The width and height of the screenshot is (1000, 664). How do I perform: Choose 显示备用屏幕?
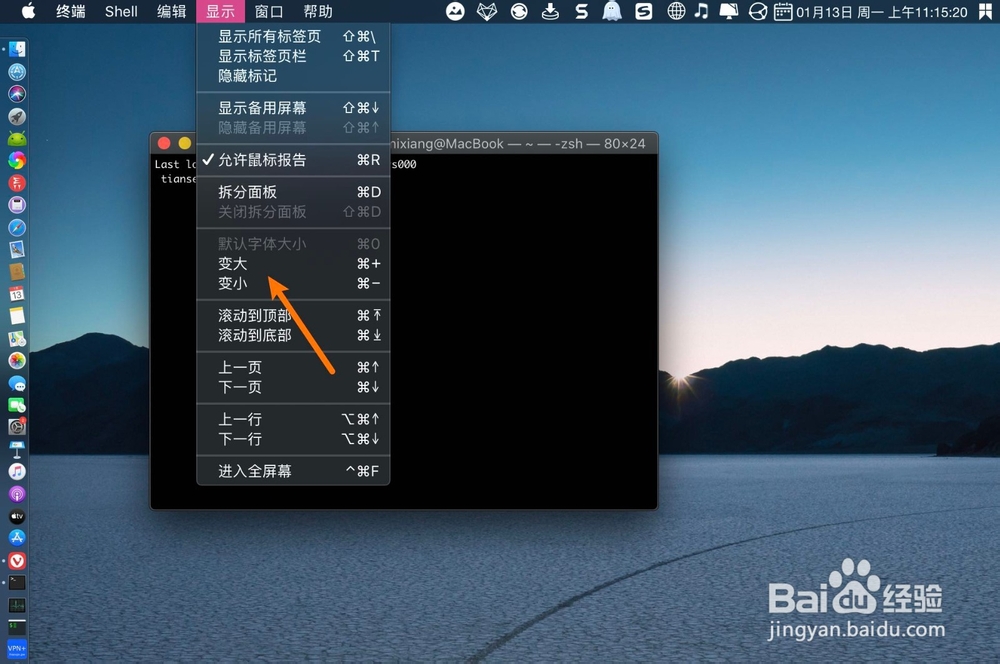tap(293, 108)
